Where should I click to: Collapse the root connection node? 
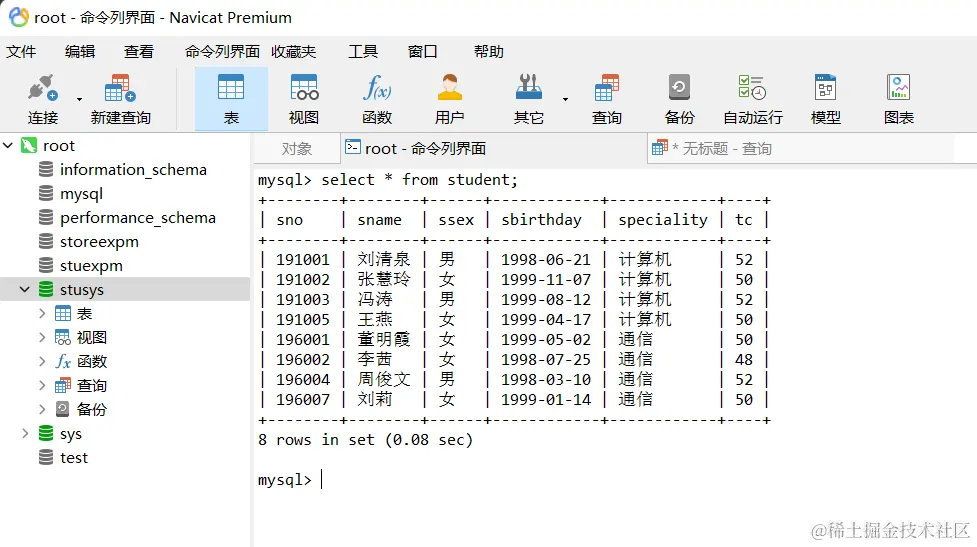tap(8, 146)
